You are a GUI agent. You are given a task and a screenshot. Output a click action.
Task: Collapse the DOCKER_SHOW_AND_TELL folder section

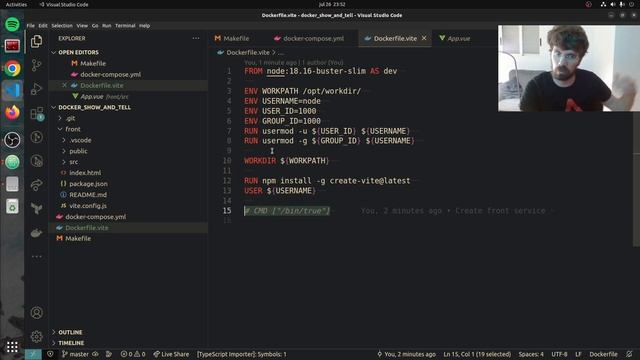(128, 107)
